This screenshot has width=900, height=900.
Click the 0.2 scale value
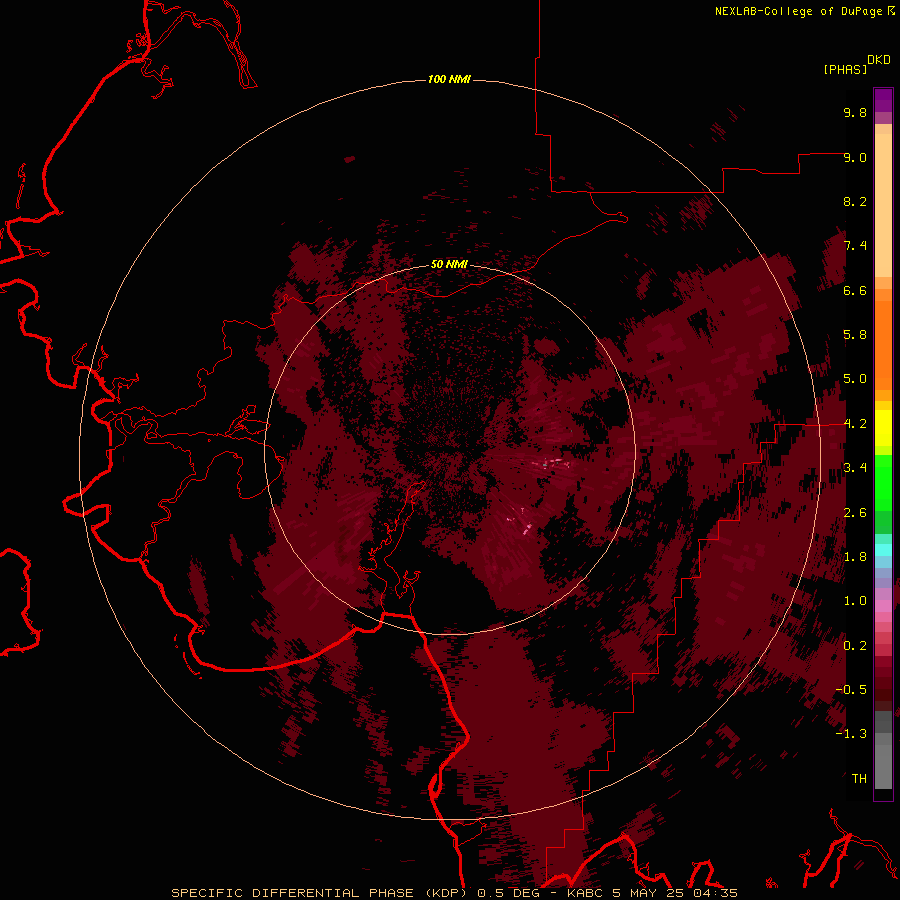coord(855,646)
